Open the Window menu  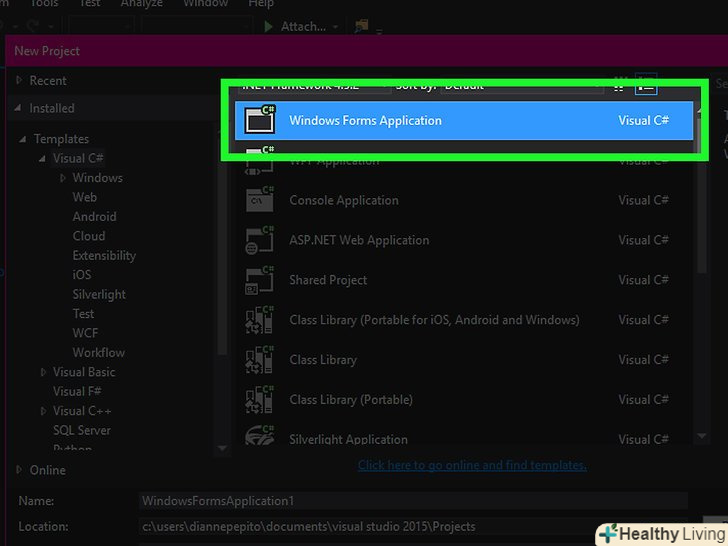(206, 4)
